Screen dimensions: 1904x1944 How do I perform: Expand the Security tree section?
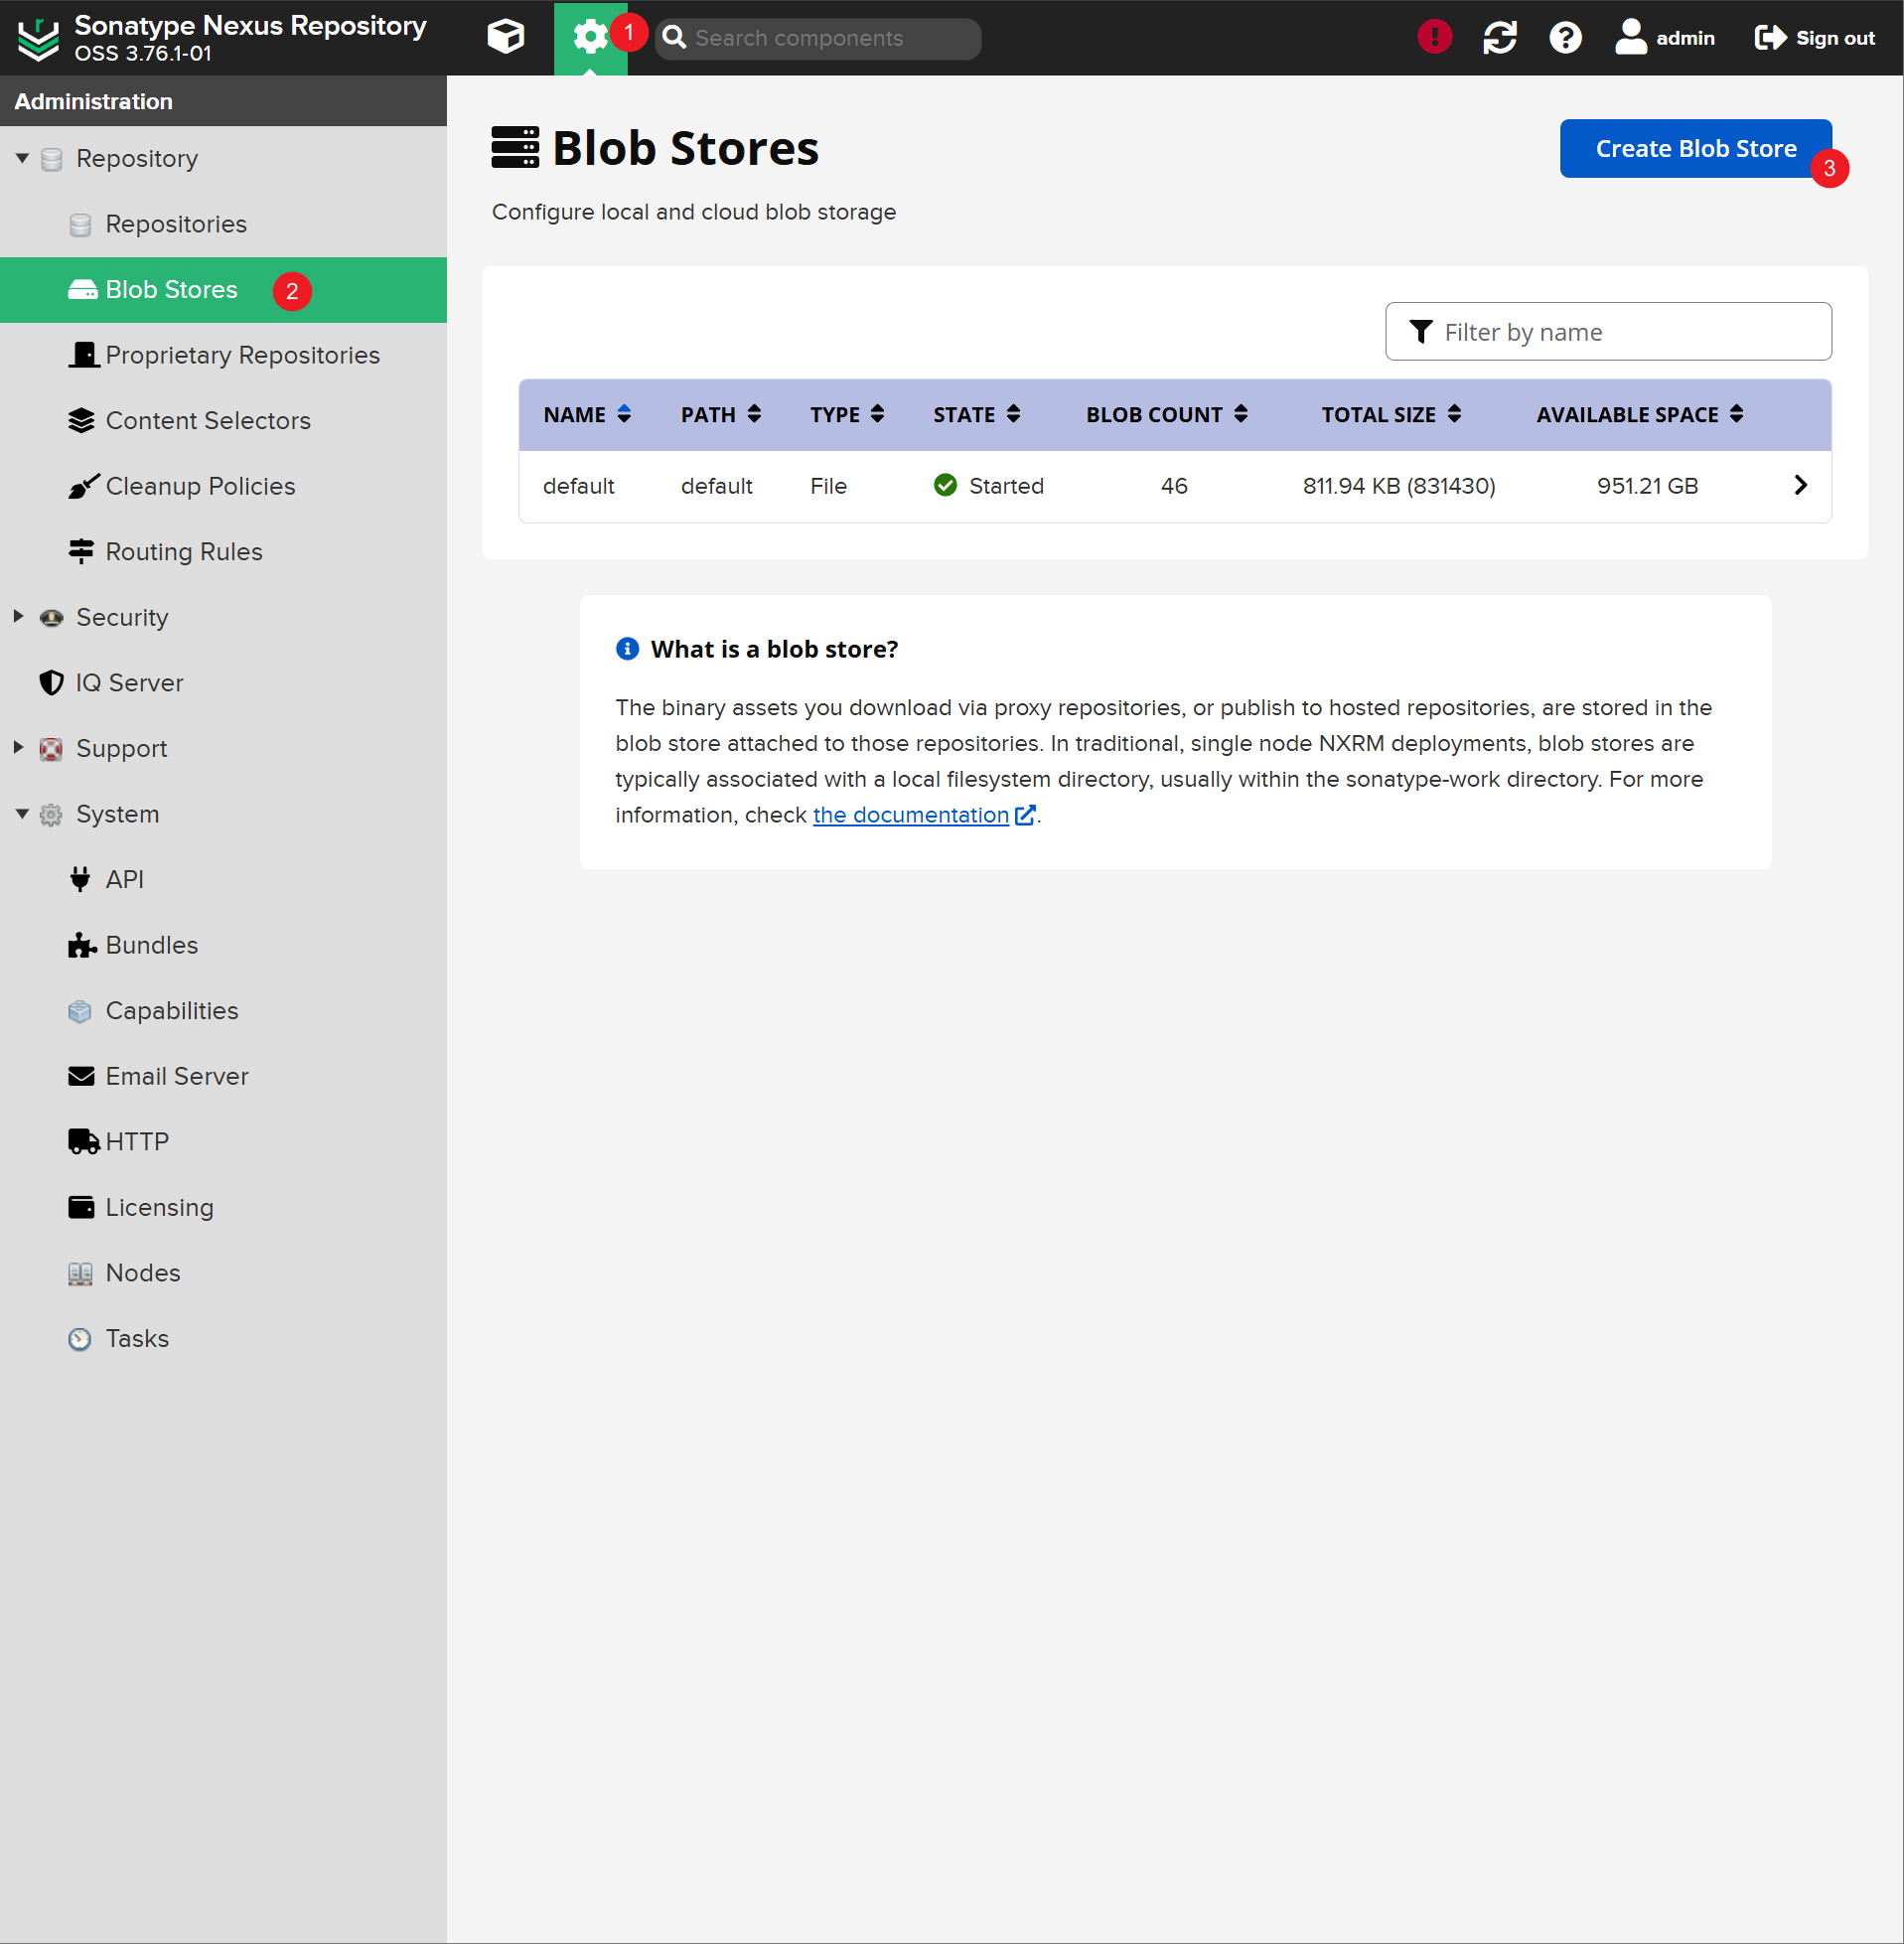point(19,616)
